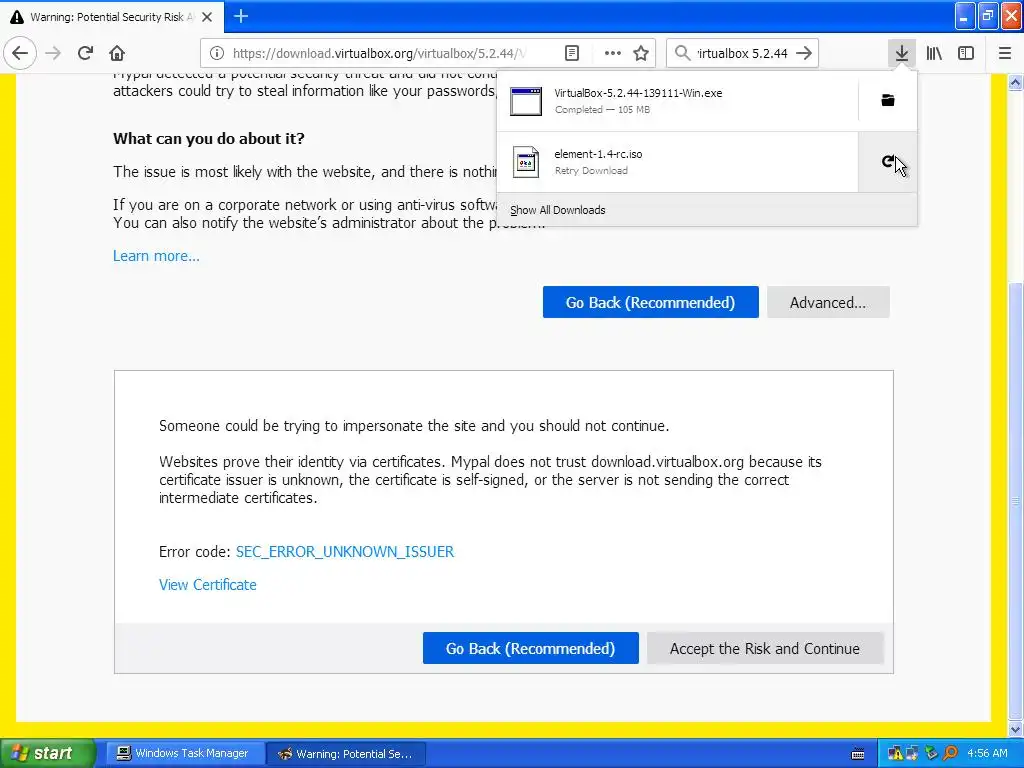
Task: Click the vertical scrollbar thumb
Action: (x=1015, y=500)
